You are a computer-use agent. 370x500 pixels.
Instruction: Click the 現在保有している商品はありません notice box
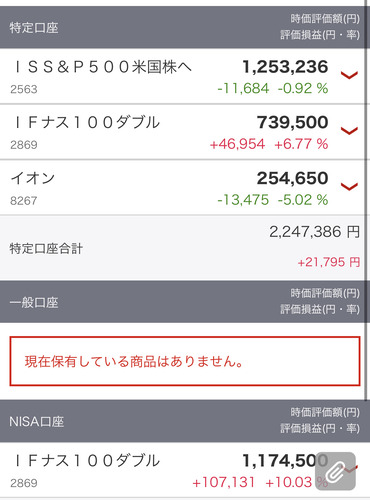(185, 361)
